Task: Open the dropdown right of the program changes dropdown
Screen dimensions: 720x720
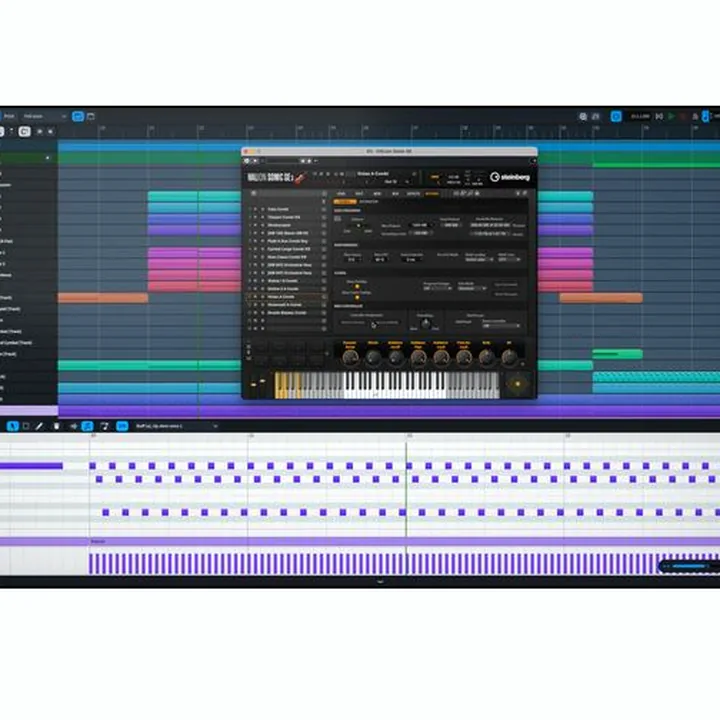Action: (x=472, y=288)
